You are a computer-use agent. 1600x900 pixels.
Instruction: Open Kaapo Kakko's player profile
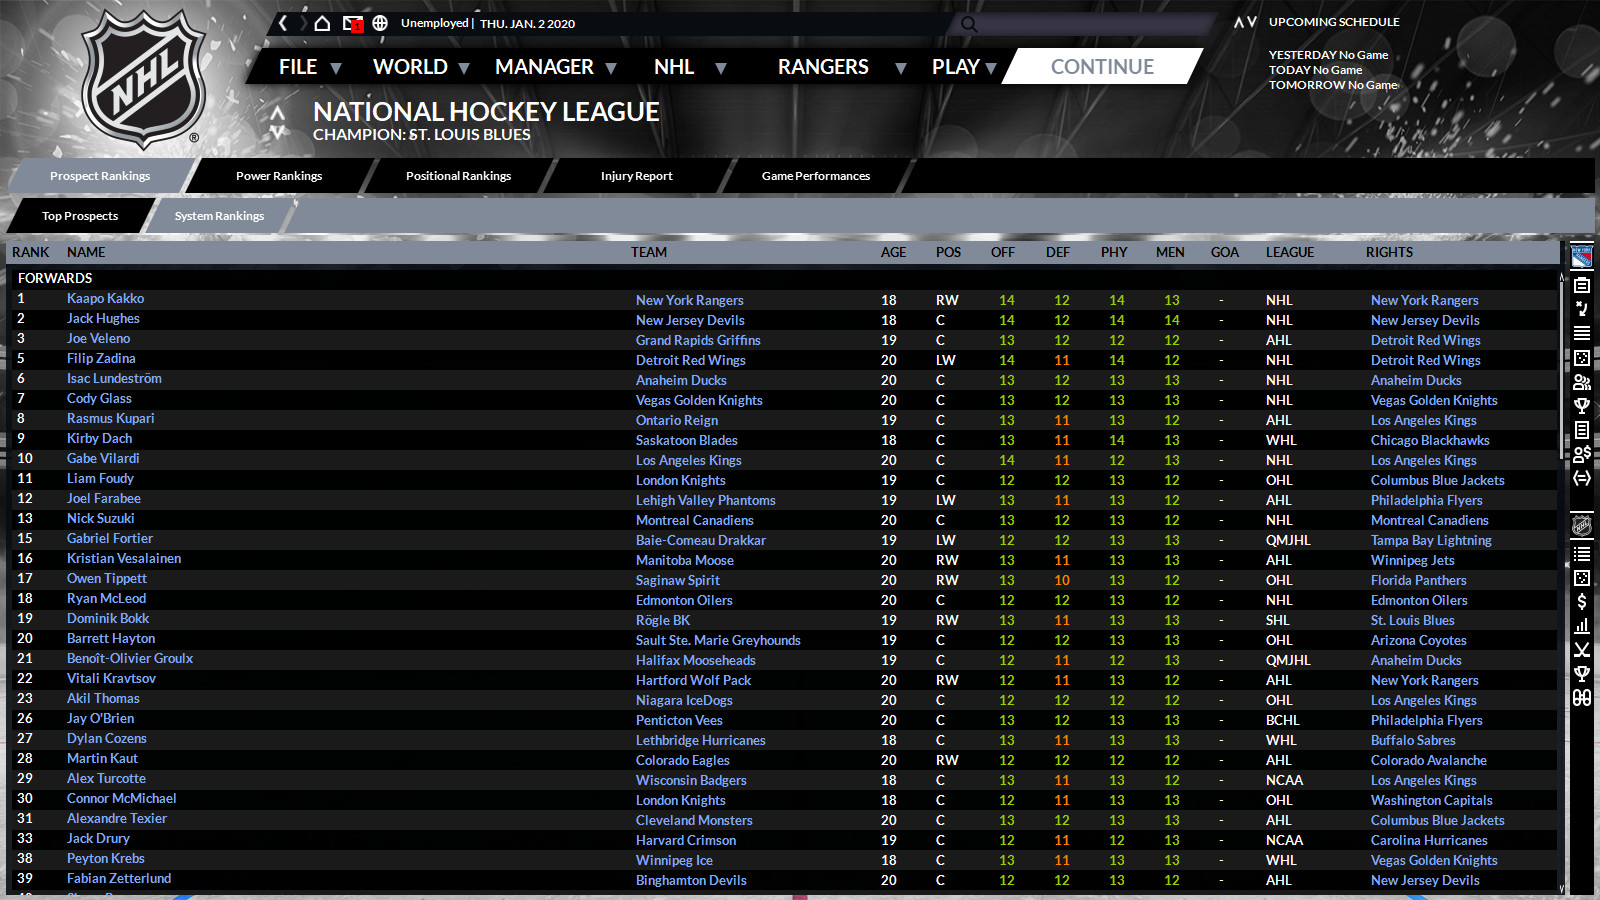pyautogui.click(x=105, y=298)
